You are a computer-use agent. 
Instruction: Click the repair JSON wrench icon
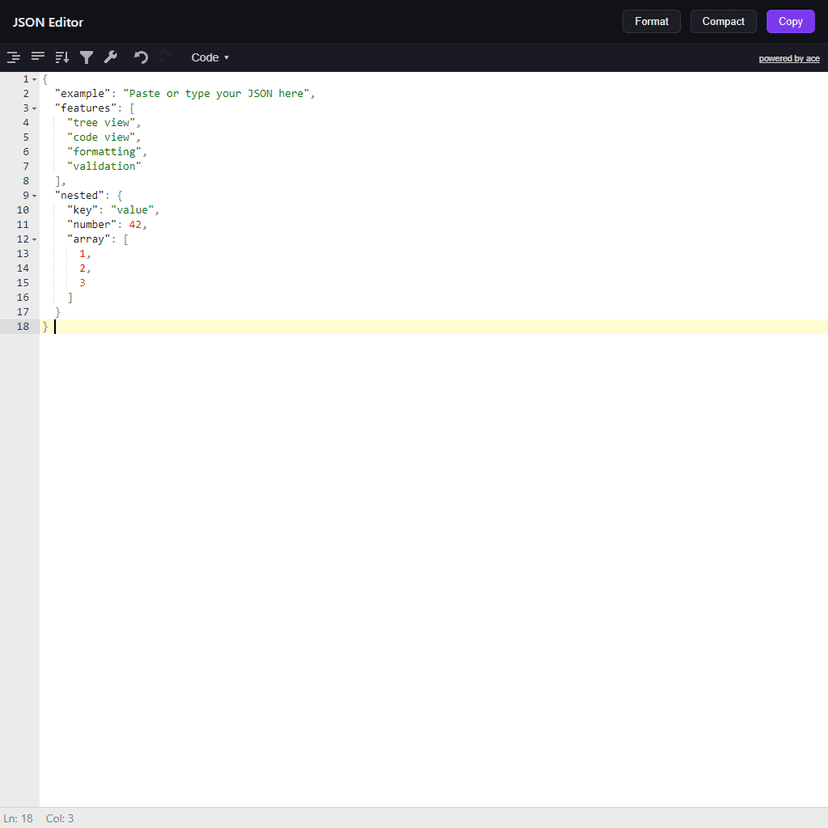[x=111, y=57]
